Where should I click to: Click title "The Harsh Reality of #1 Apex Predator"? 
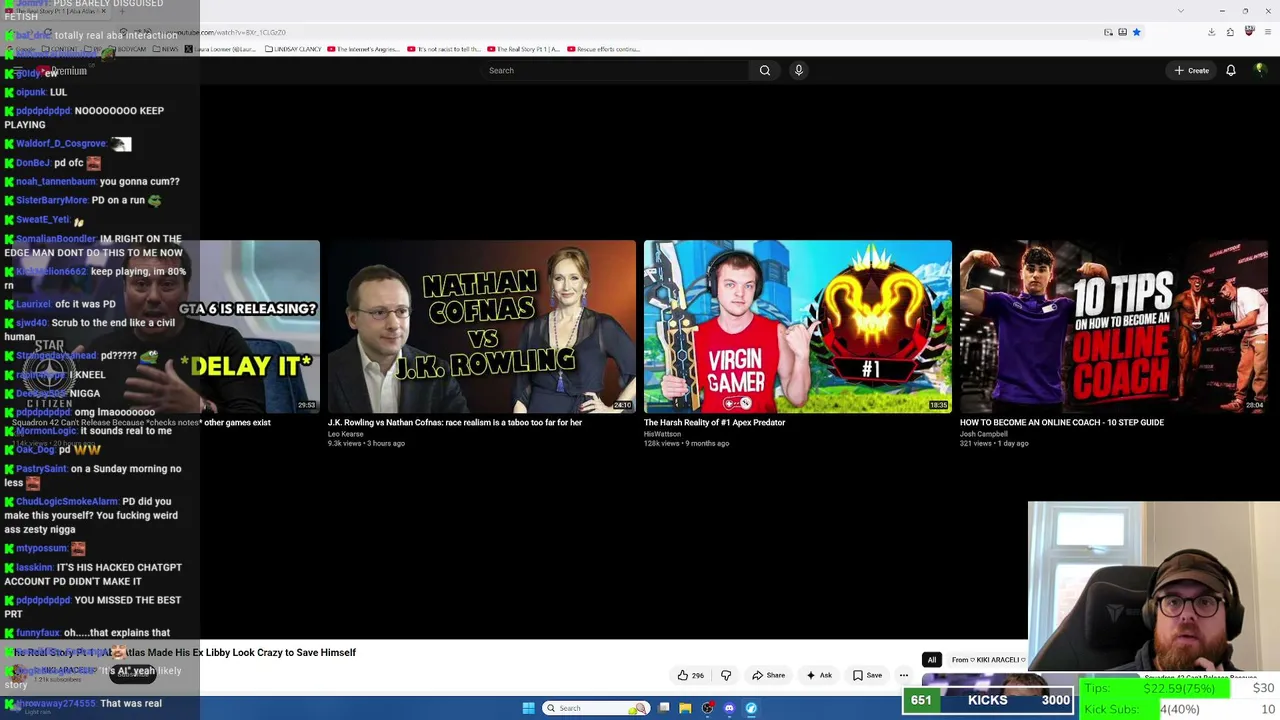(x=714, y=422)
